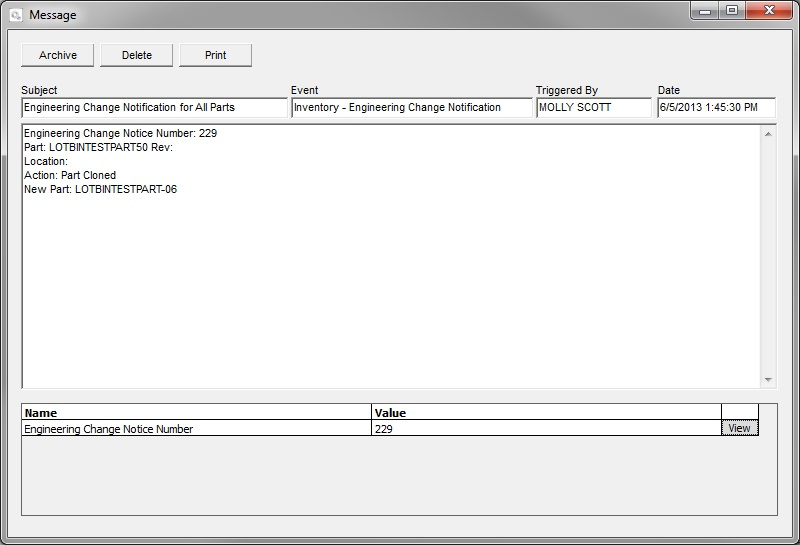Delete this message

137,55
